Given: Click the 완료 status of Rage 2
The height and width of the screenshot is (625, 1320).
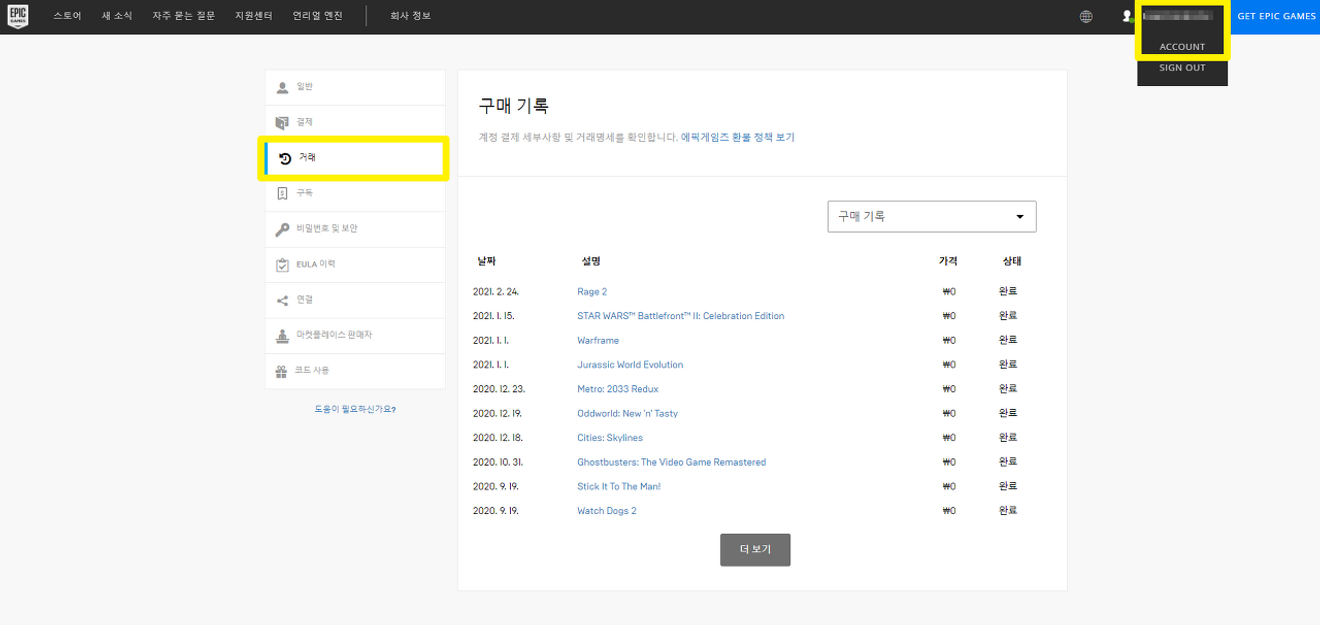Looking at the screenshot, I should coord(1008,291).
